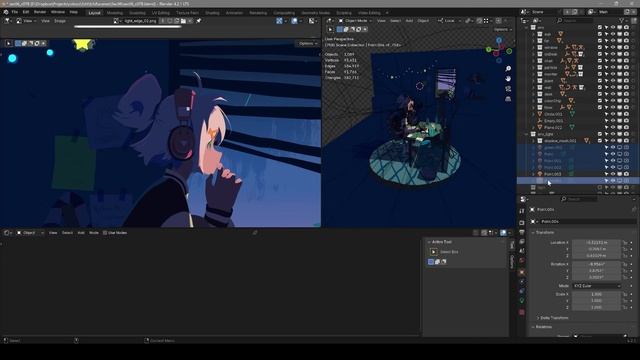The height and width of the screenshot is (360, 640).
Task: Toggle camera view icon in the 3D viewport
Action: [508, 89]
